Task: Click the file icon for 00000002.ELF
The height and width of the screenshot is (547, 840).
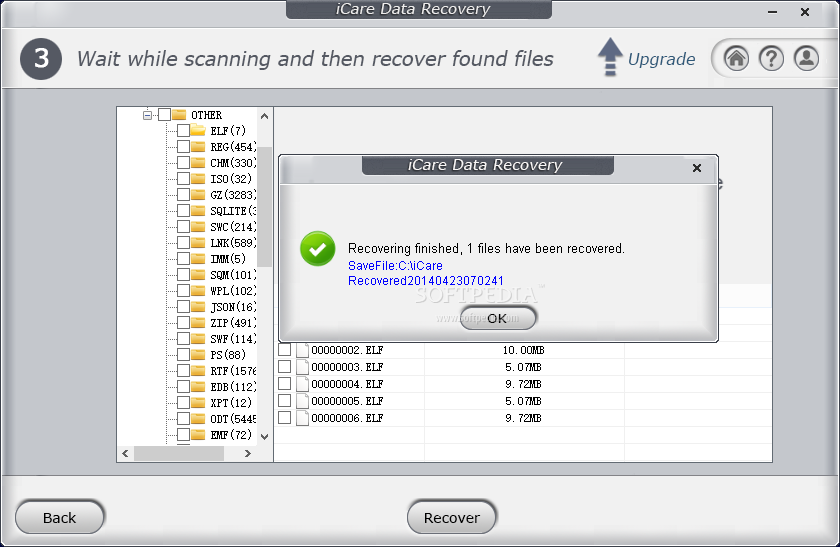Action: click(x=303, y=350)
